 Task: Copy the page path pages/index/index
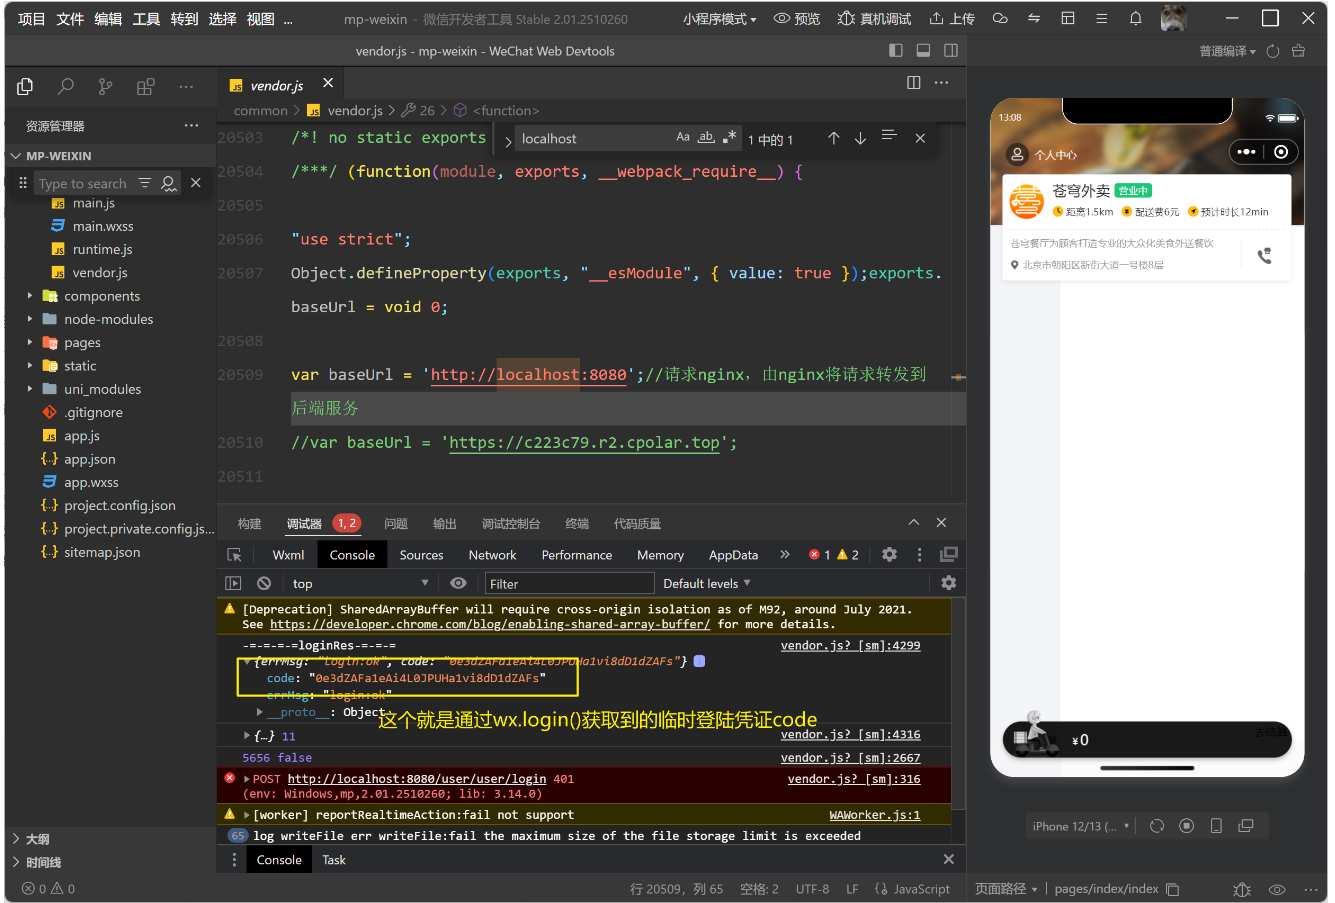1173,889
